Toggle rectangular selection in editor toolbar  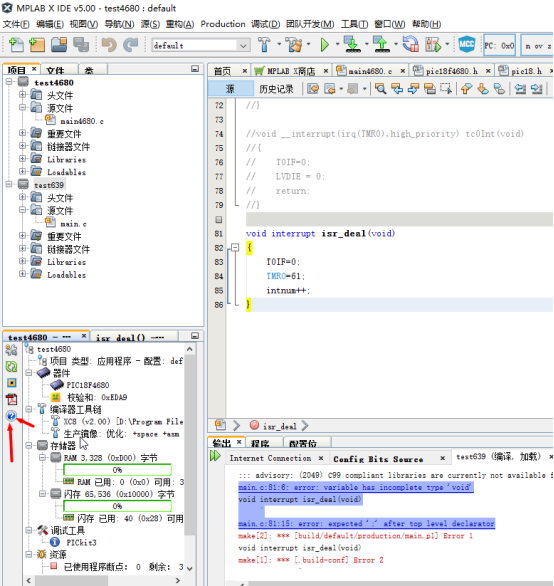(446, 89)
